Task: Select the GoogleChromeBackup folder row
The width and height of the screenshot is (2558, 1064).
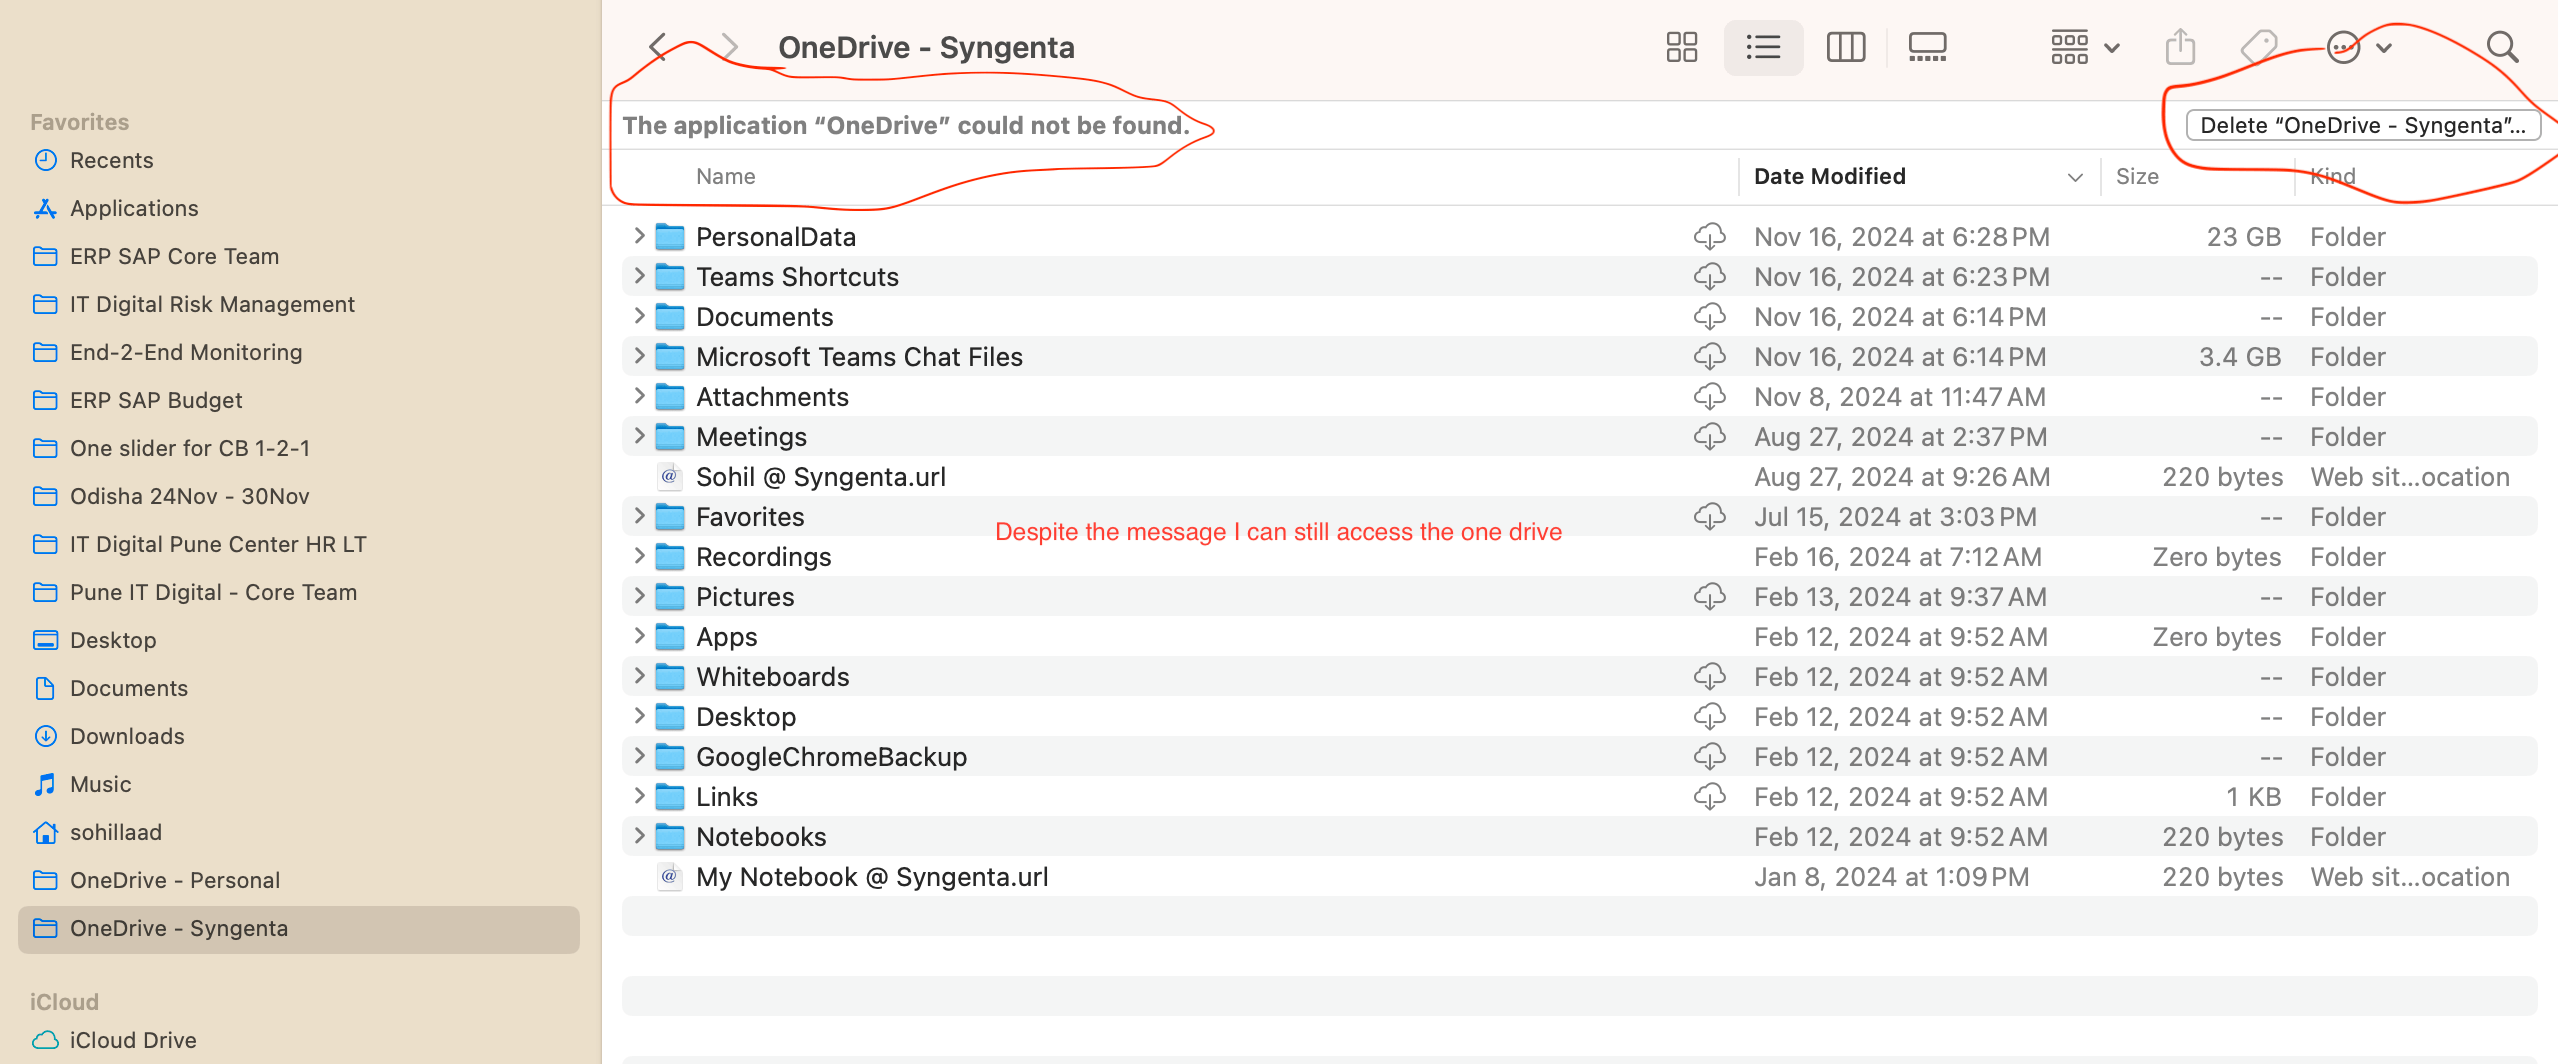Action: (1579, 756)
